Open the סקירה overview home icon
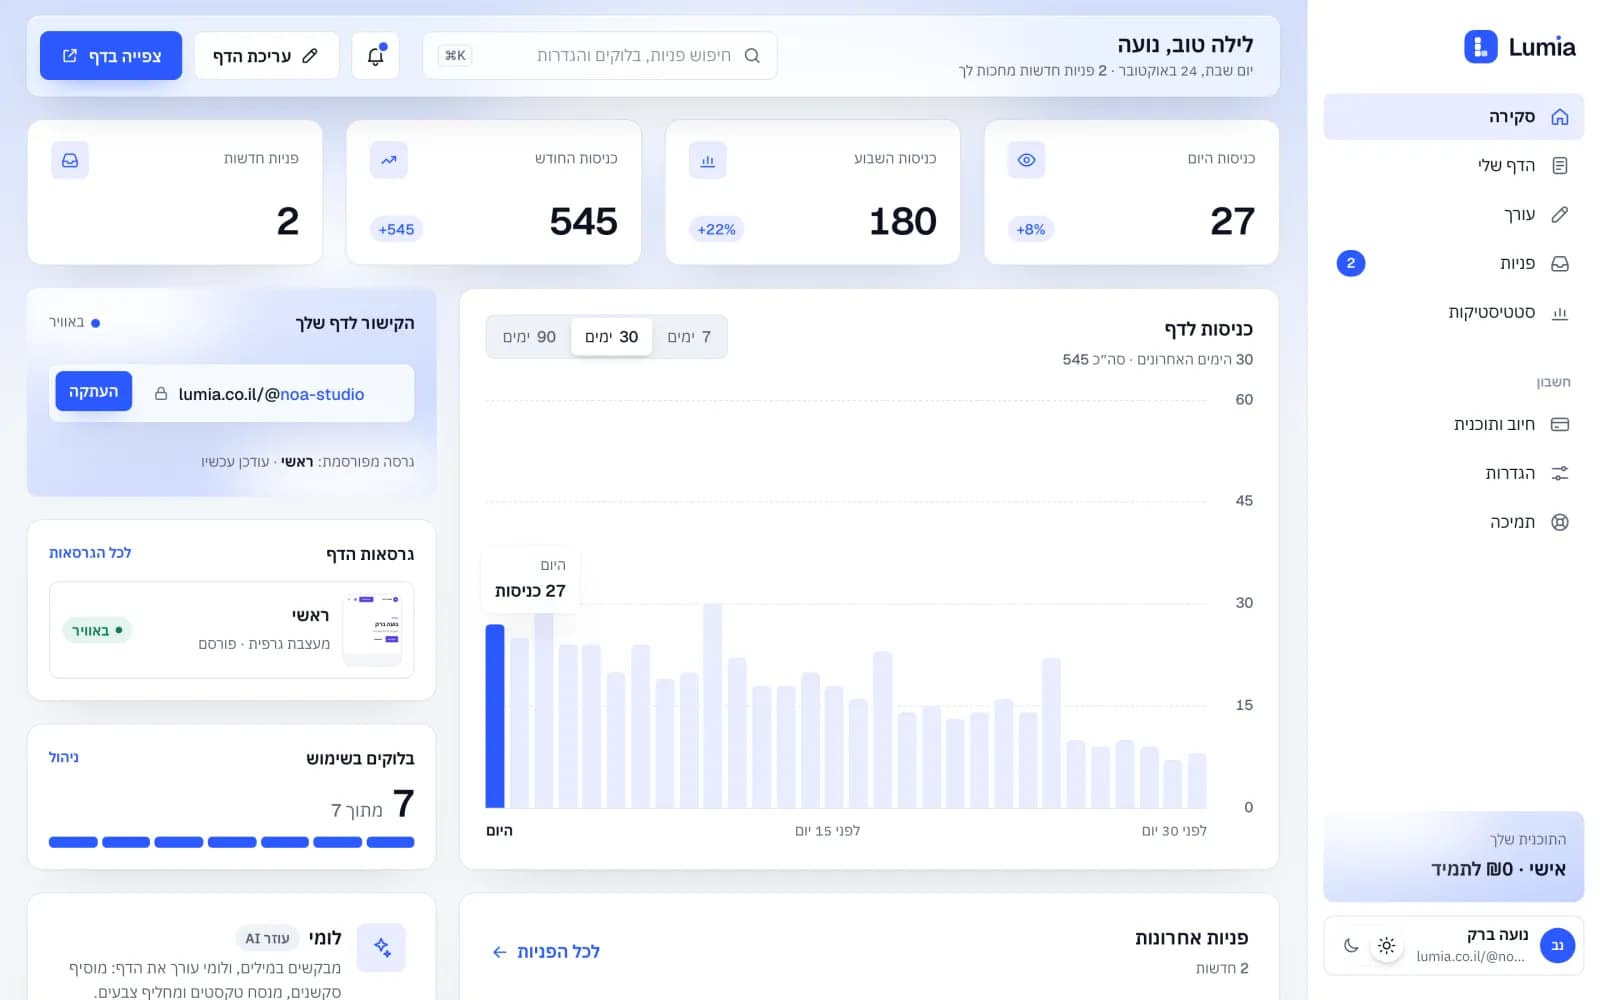This screenshot has width=1600, height=1000. (1559, 117)
